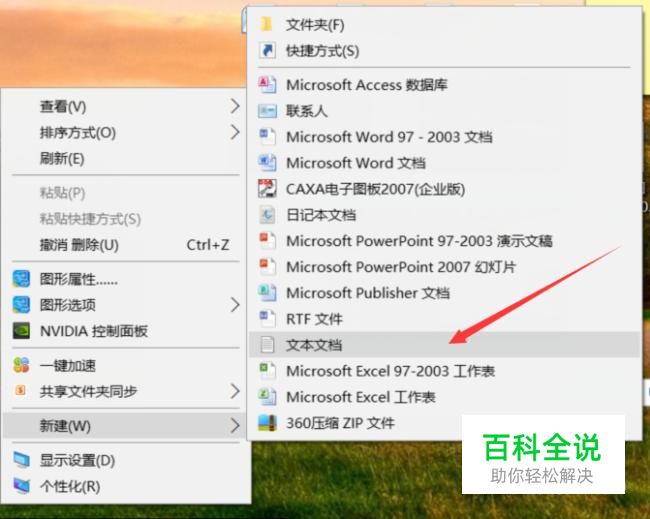The width and height of the screenshot is (650, 519).
Task: Click the PowerPoint 97-2003 演示文稿 icon
Action: [267, 241]
